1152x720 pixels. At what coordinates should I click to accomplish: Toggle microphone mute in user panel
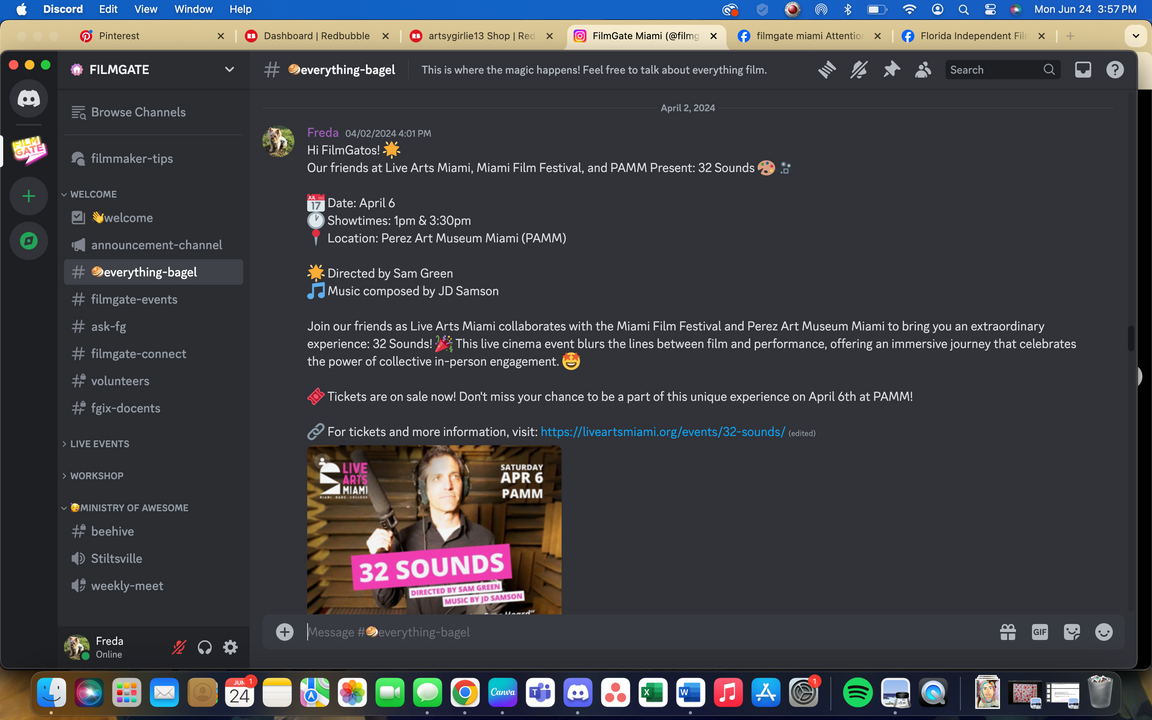coord(179,647)
